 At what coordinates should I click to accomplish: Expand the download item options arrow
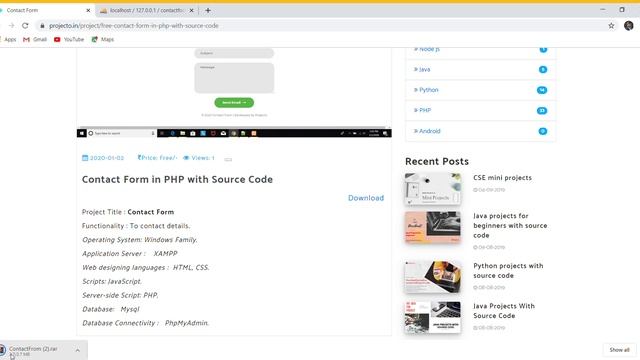point(78,350)
